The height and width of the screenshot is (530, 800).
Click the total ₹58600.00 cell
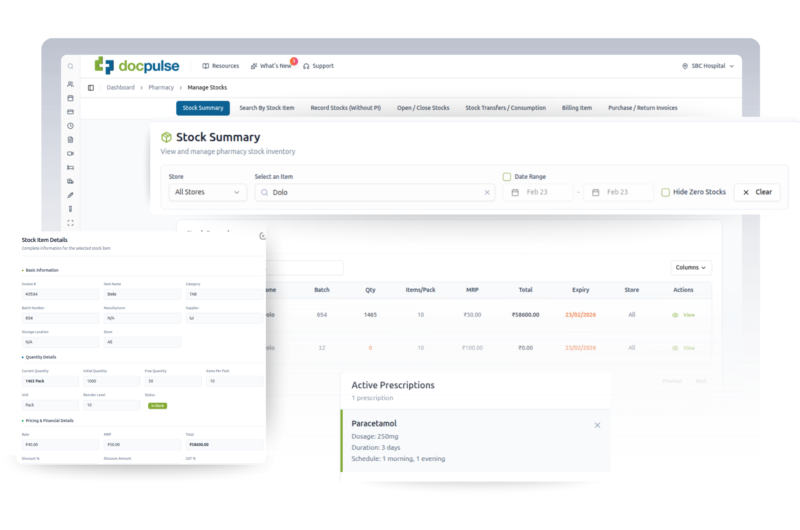[x=526, y=315]
